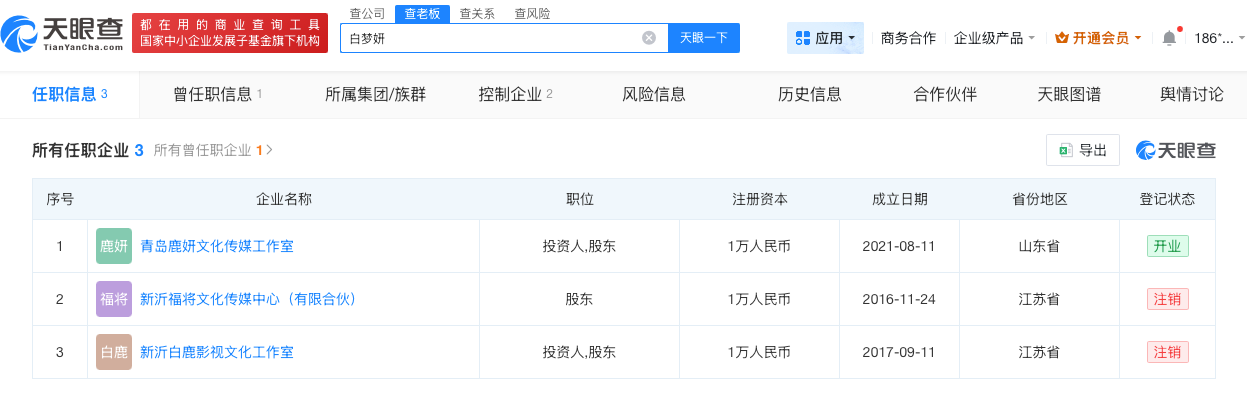1247x408 pixels.
Task: Open 青岛鹿妍文化传媒工作室 company link
Action: click(x=216, y=246)
